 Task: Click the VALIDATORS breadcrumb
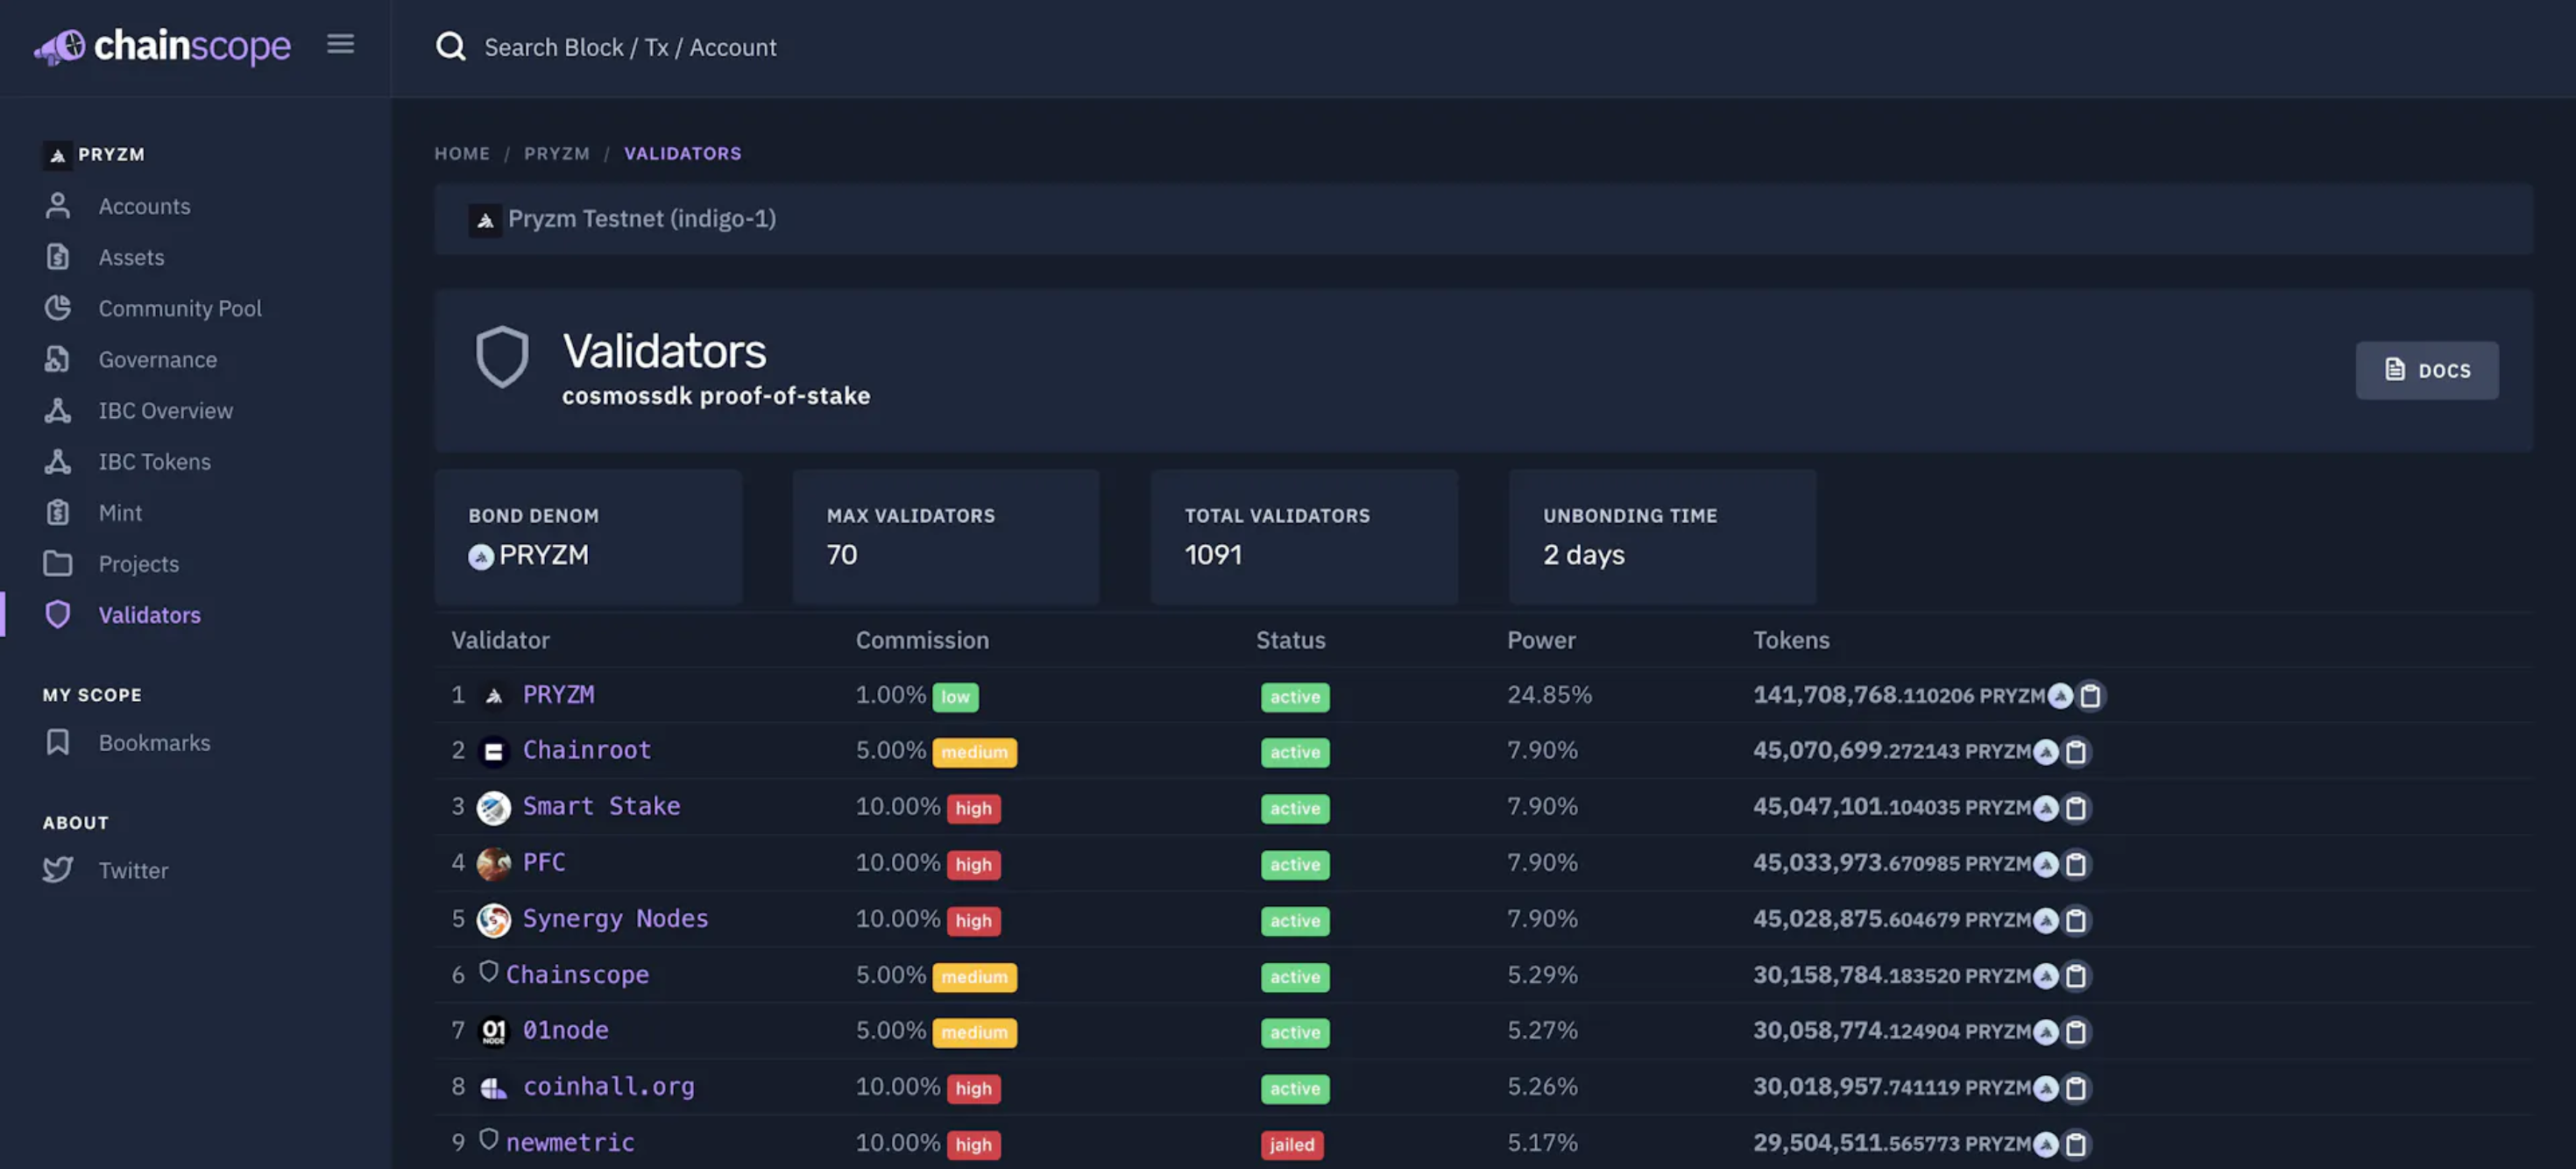point(683,153)
